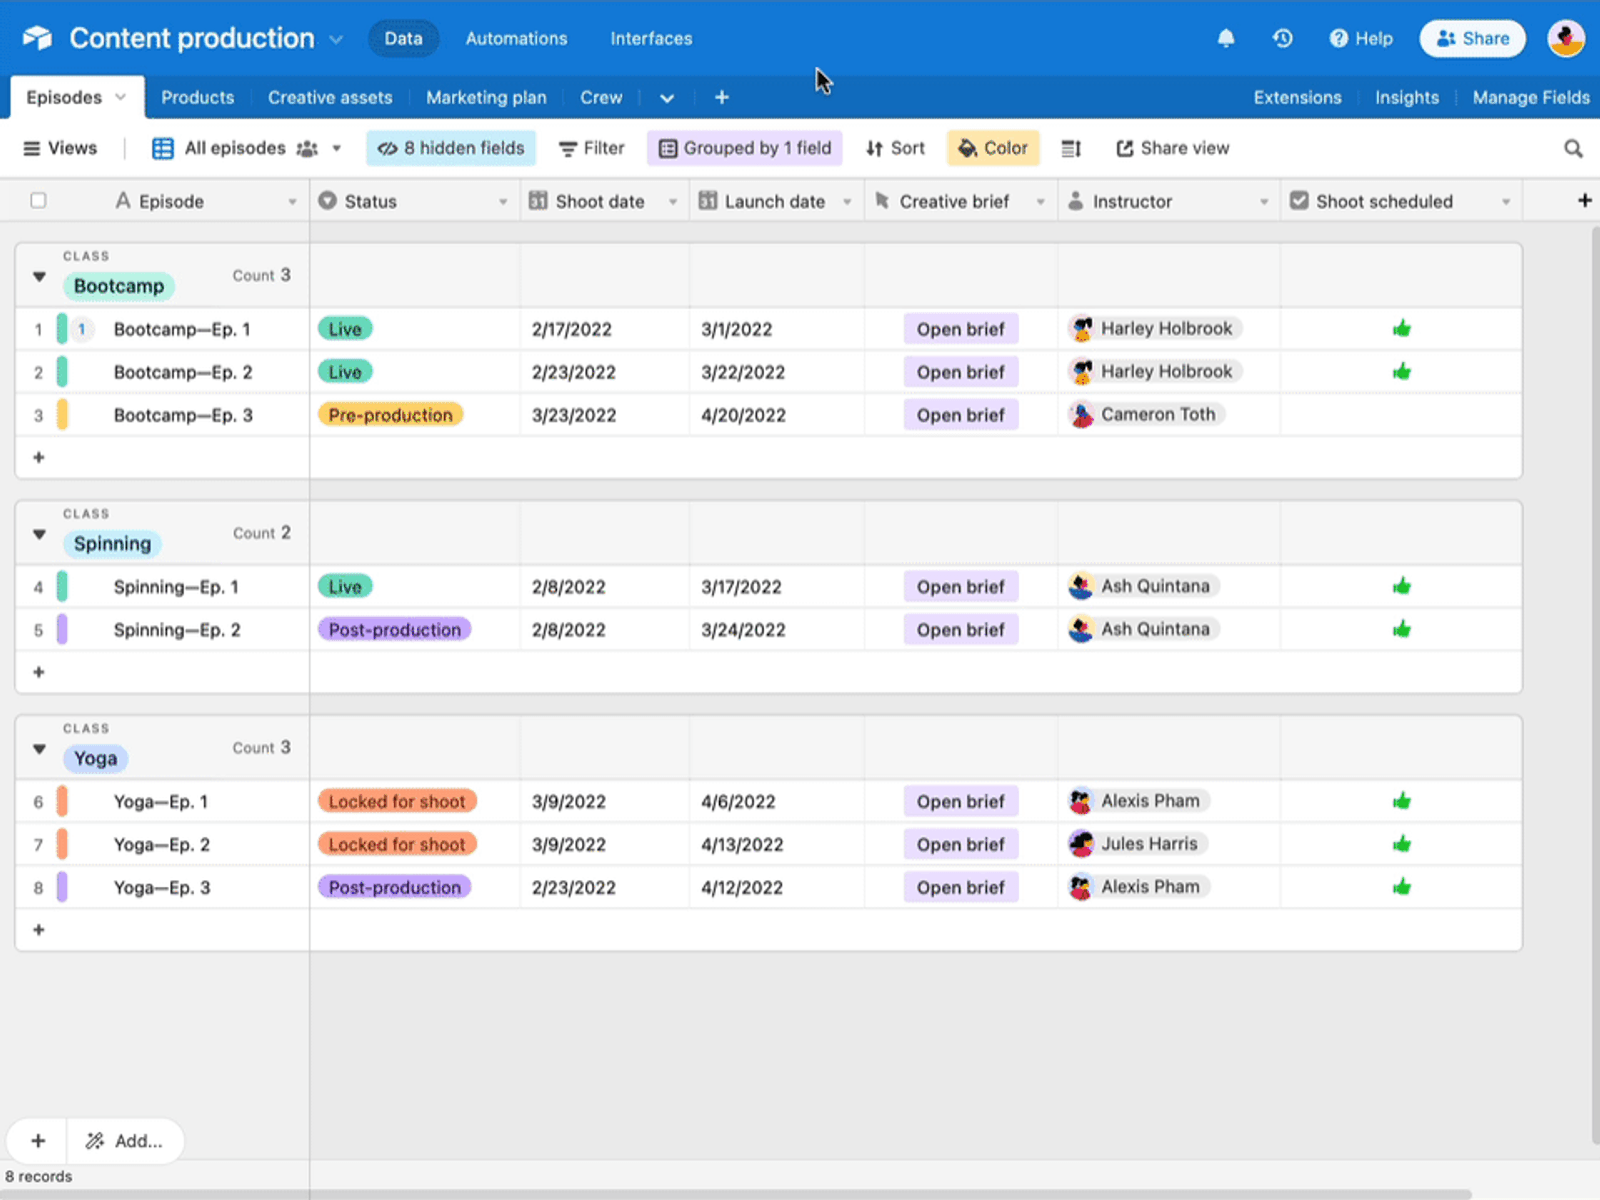Click the Airtable base logo icon
Image resolution: width=1600 pixels, height=1200 pixels.
37,38
